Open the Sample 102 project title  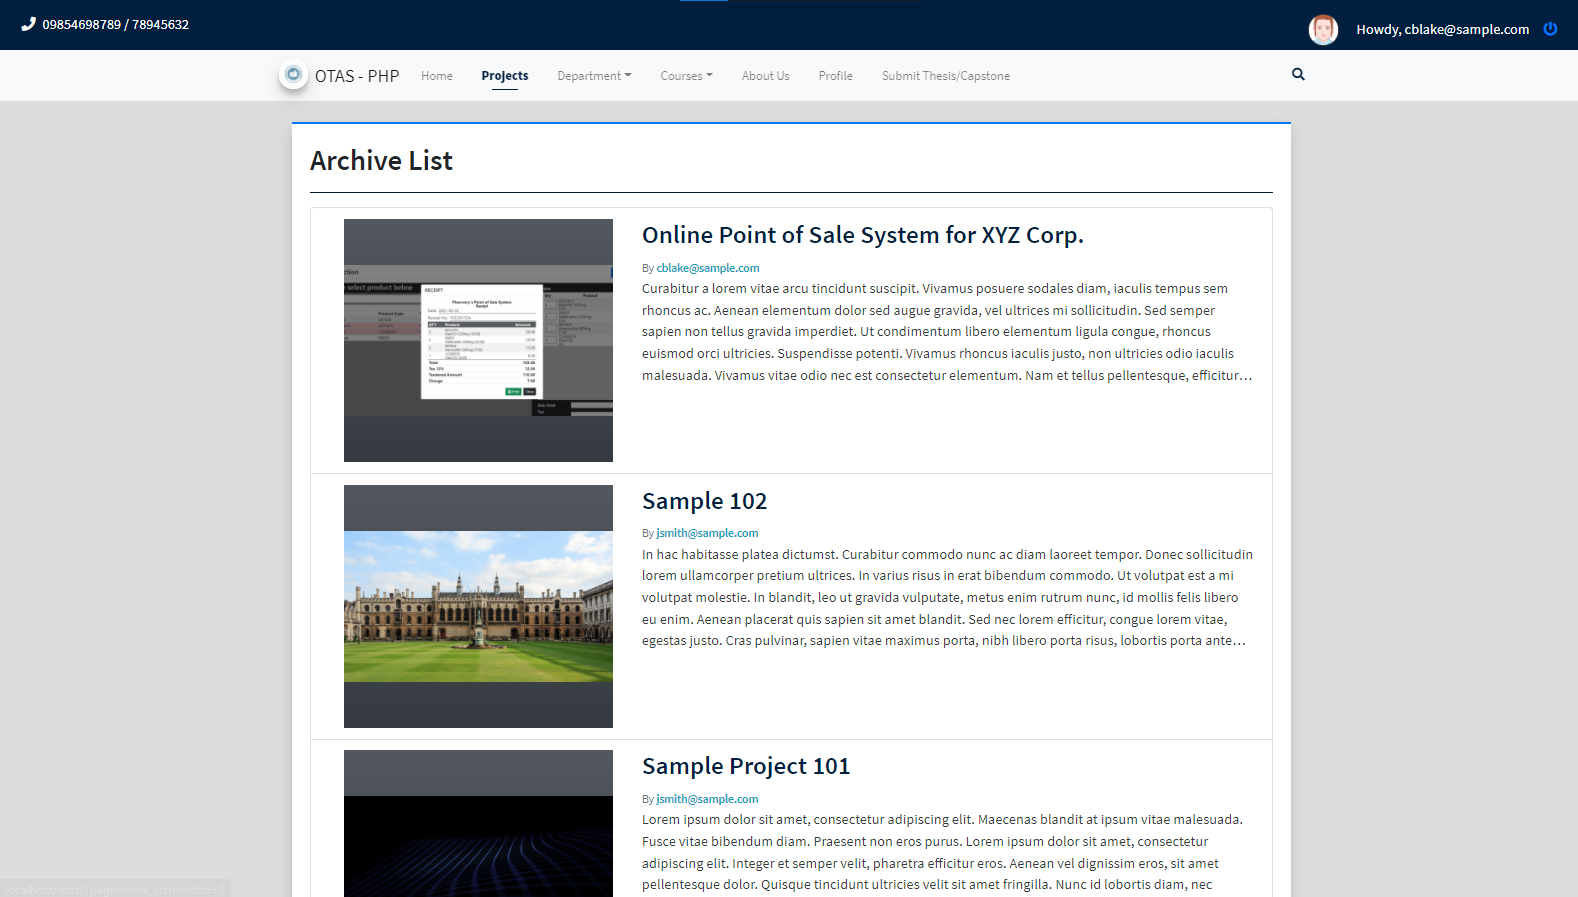(705, 501)
